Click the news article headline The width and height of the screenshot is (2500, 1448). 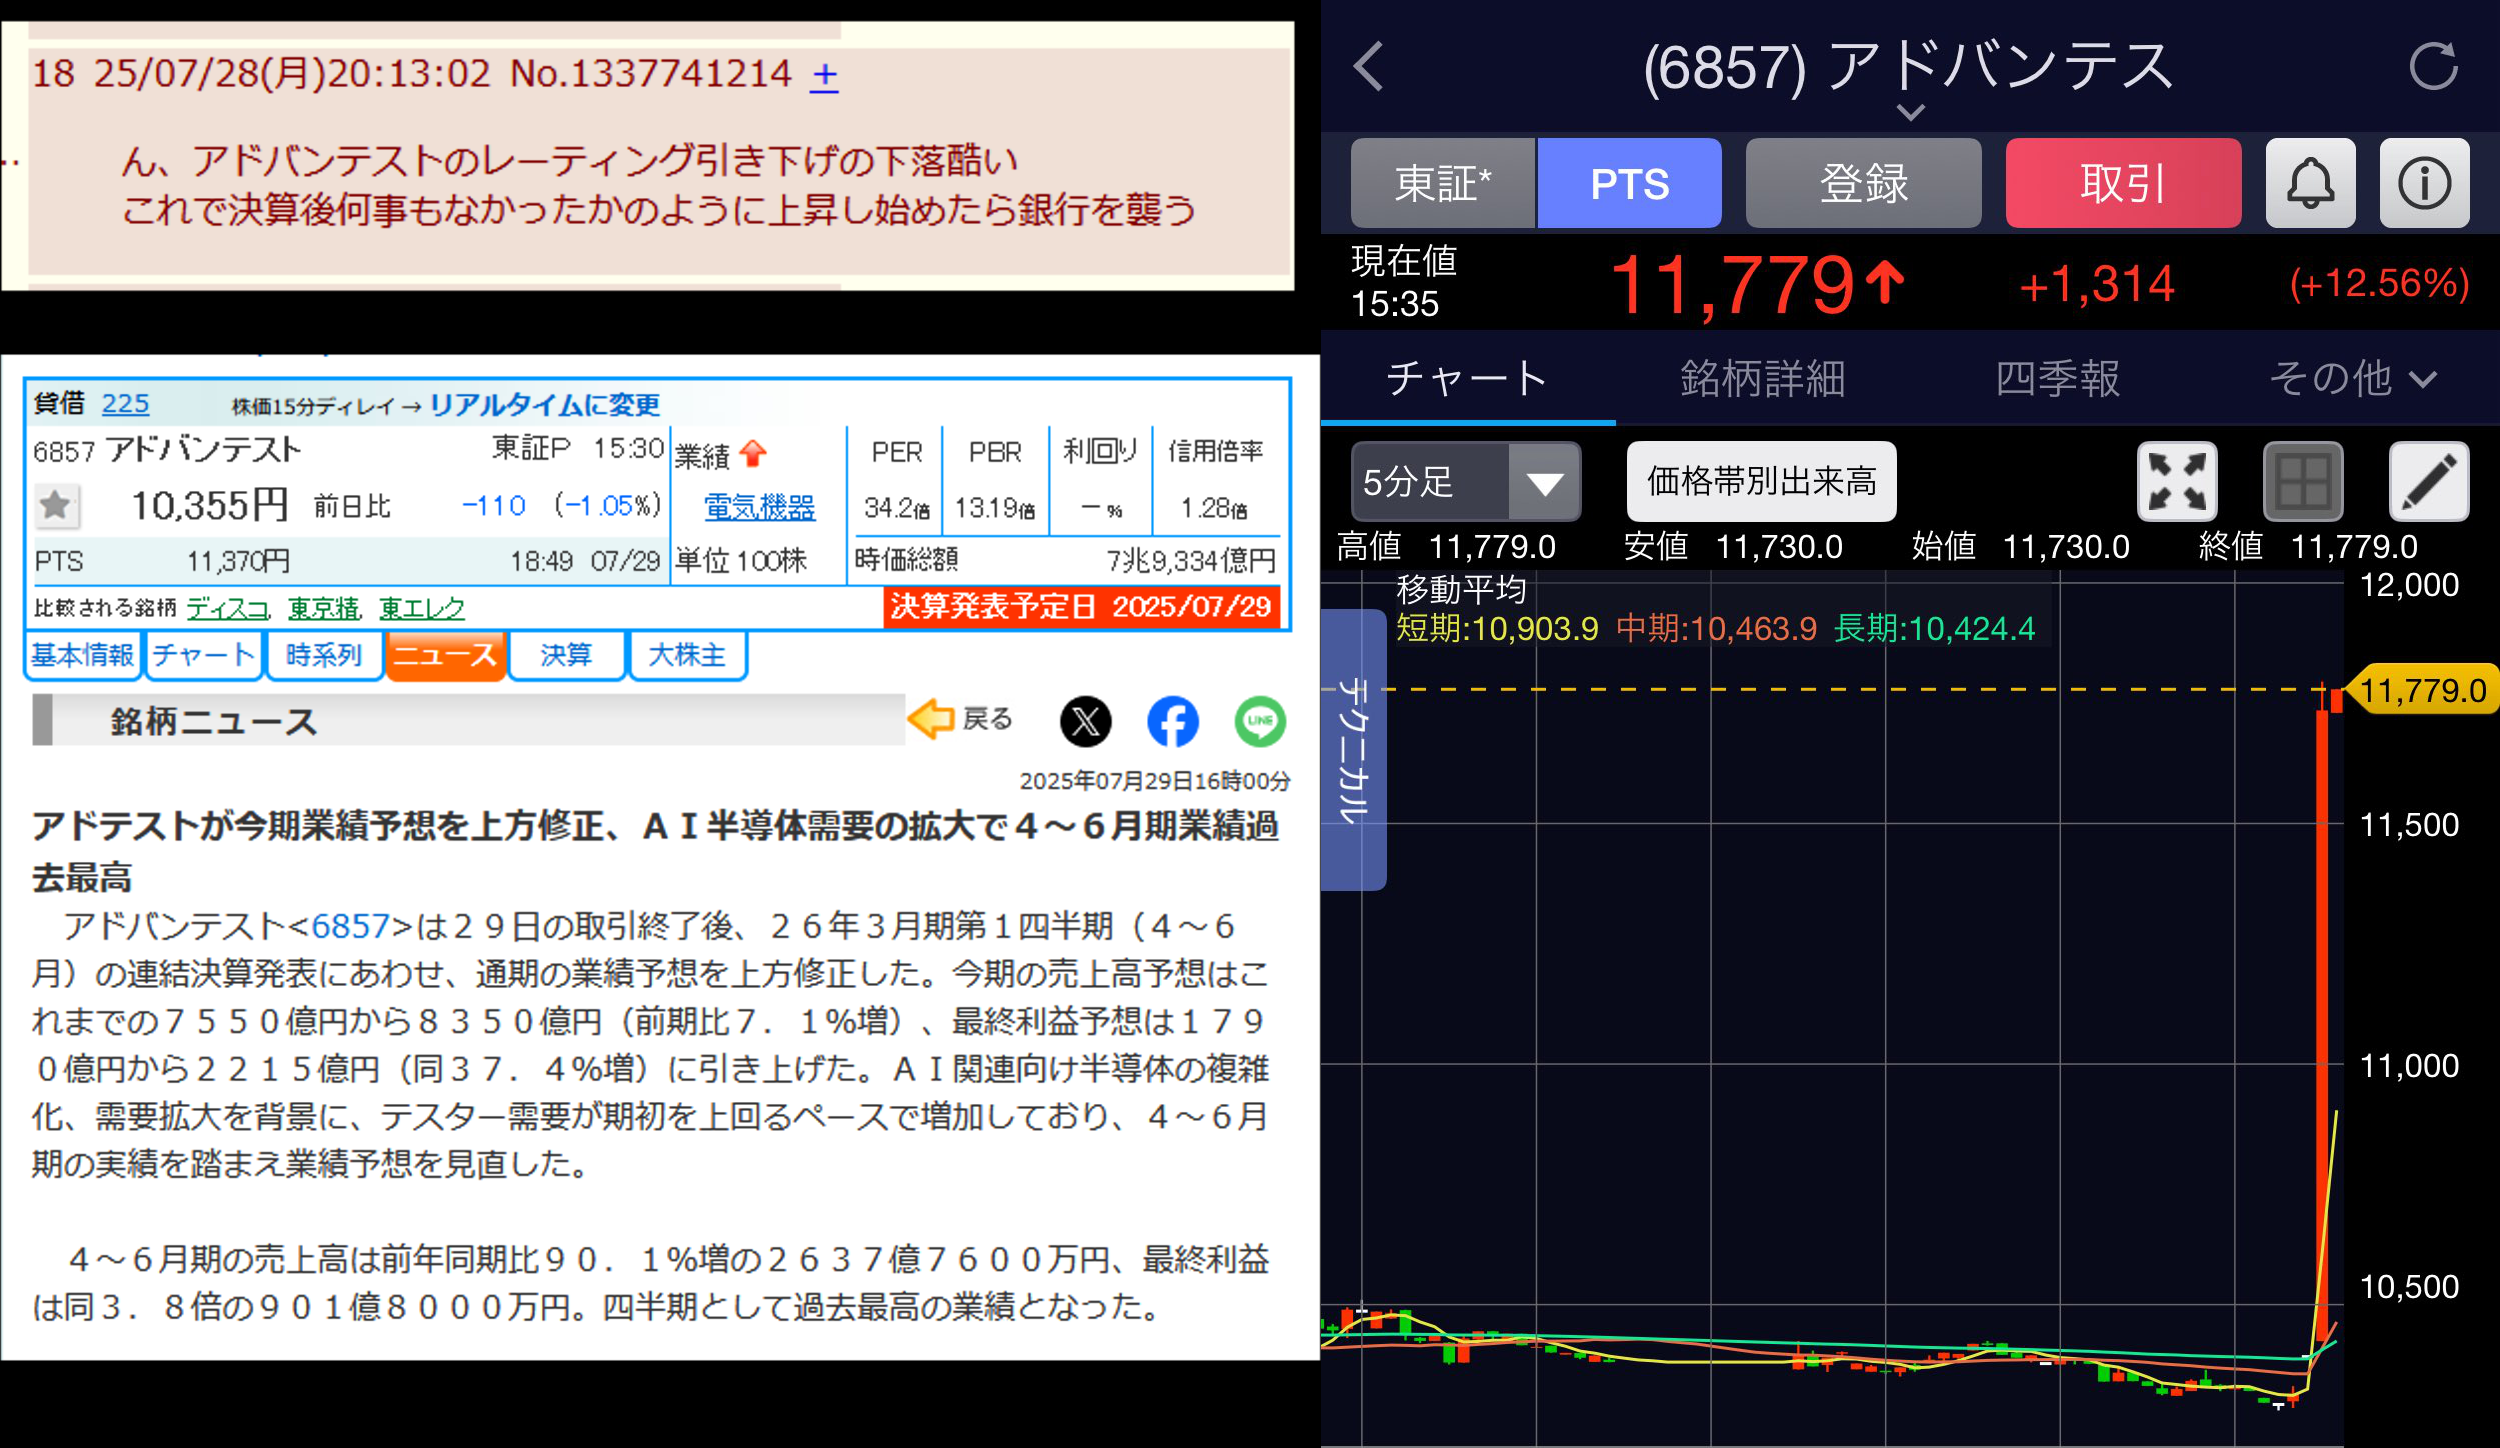[x=656, y=851]
